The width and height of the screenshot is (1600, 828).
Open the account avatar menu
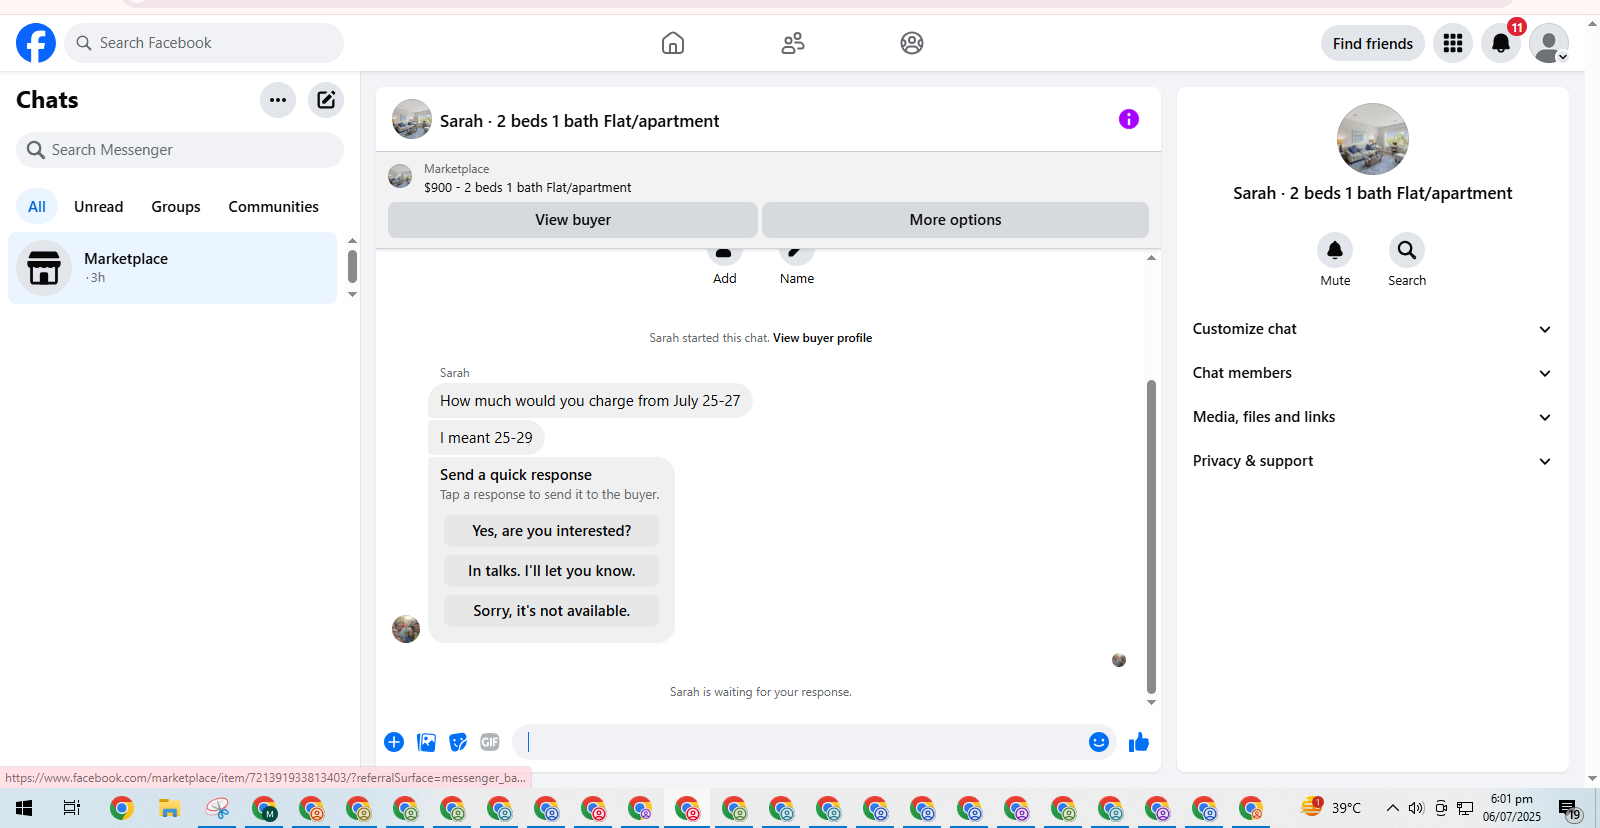1549,43
